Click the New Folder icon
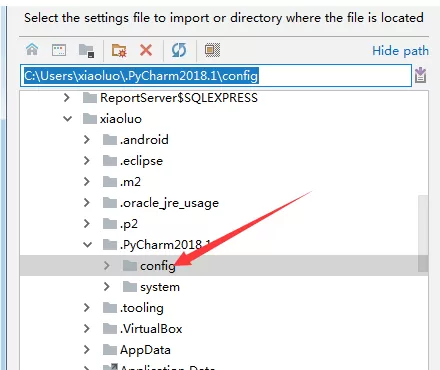The width and height of the screenshot is (440, 370). click(119, 51)
